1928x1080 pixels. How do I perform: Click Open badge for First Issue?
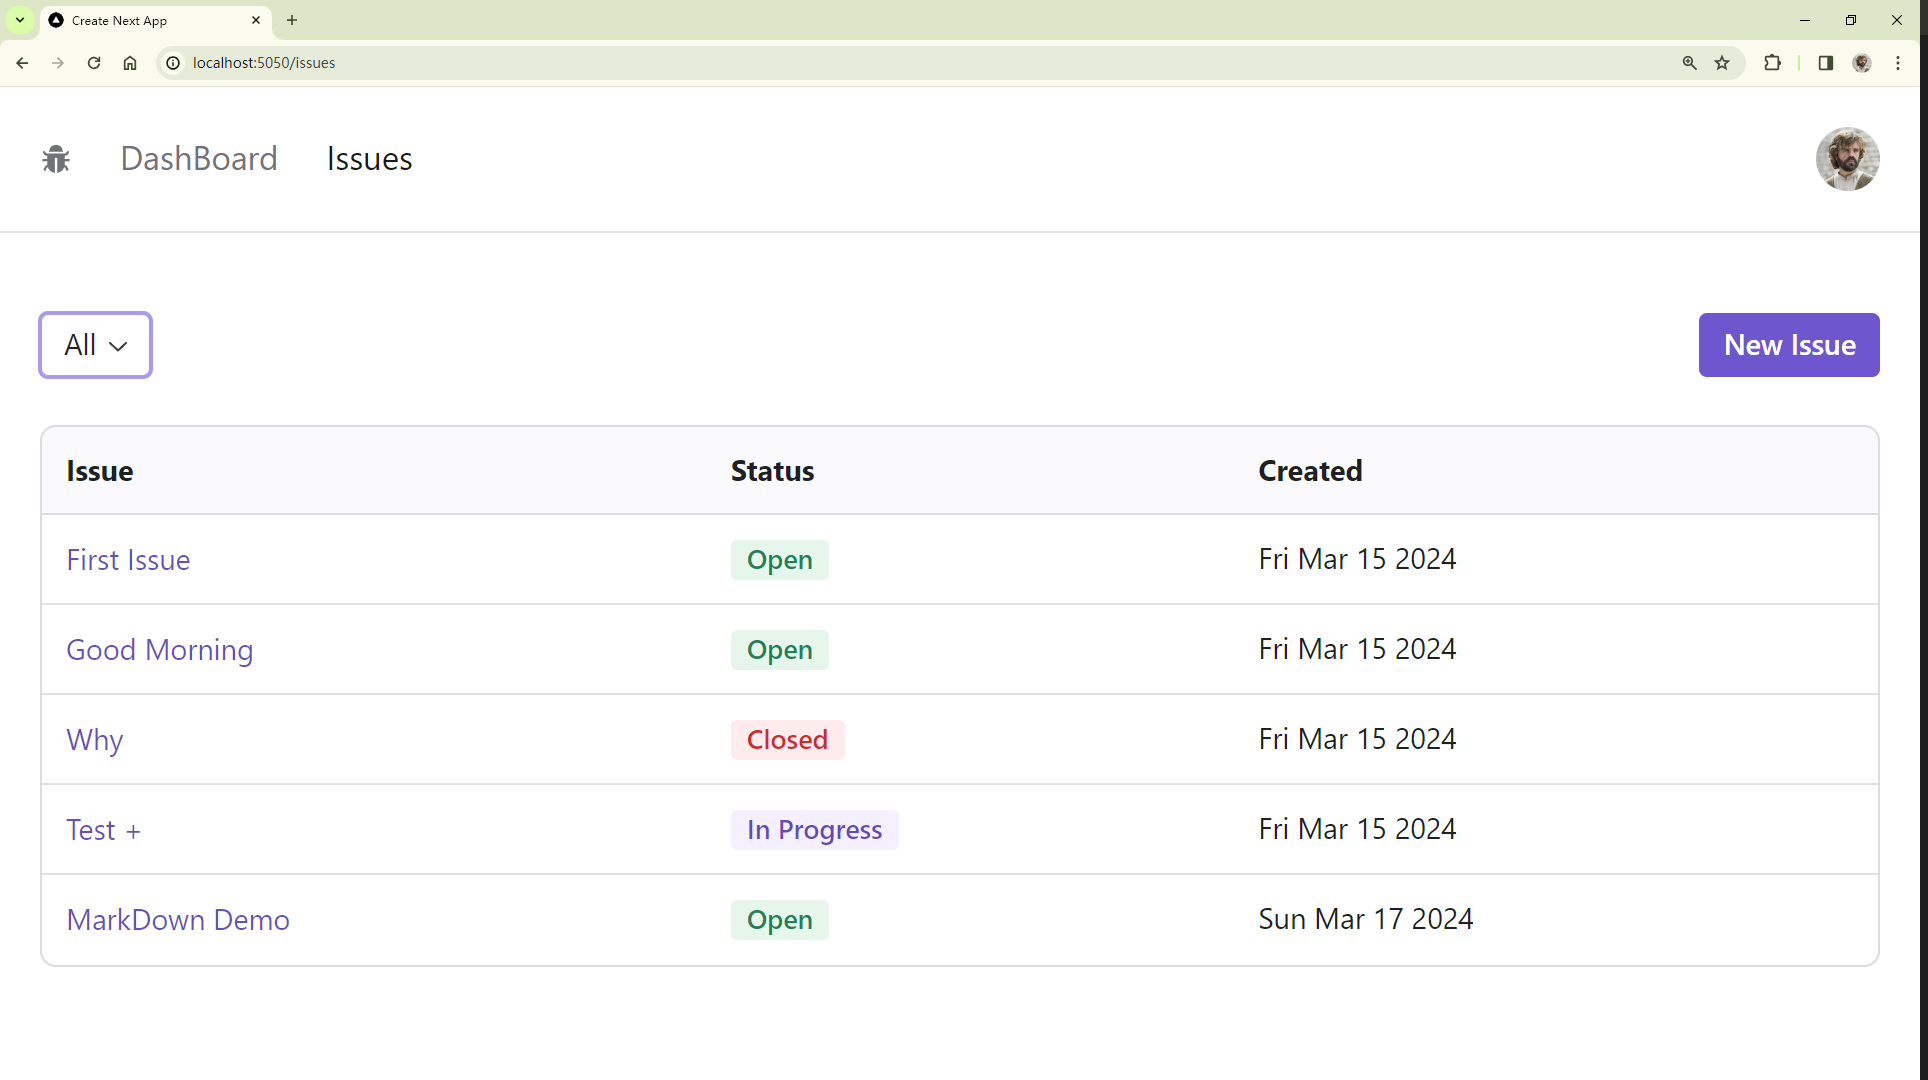click(780, 560)
